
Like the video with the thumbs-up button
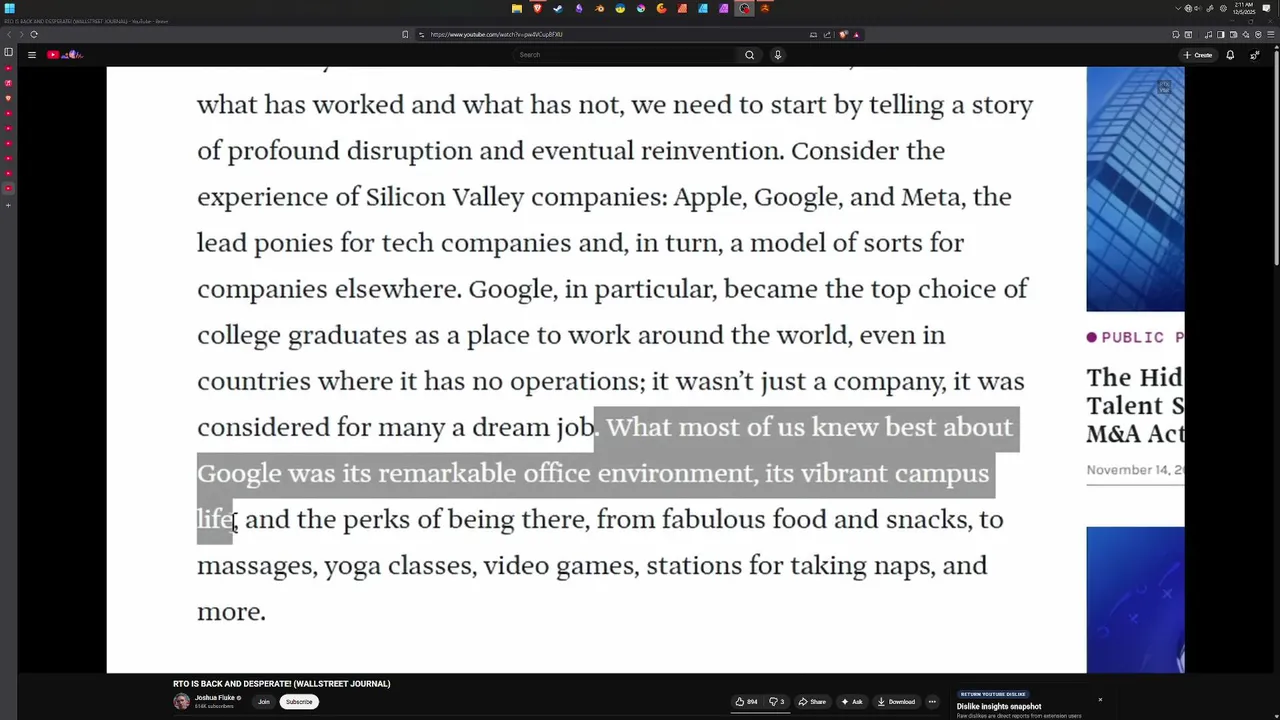(x=746, y=702)
